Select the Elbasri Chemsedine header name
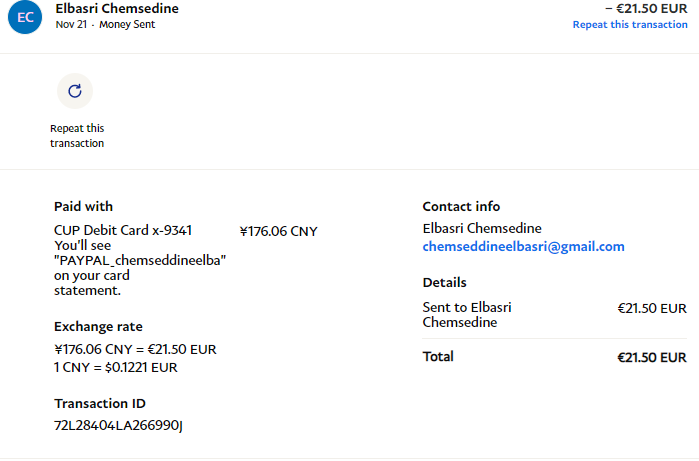Screen dimensions: 699x461 click(117, 9)
